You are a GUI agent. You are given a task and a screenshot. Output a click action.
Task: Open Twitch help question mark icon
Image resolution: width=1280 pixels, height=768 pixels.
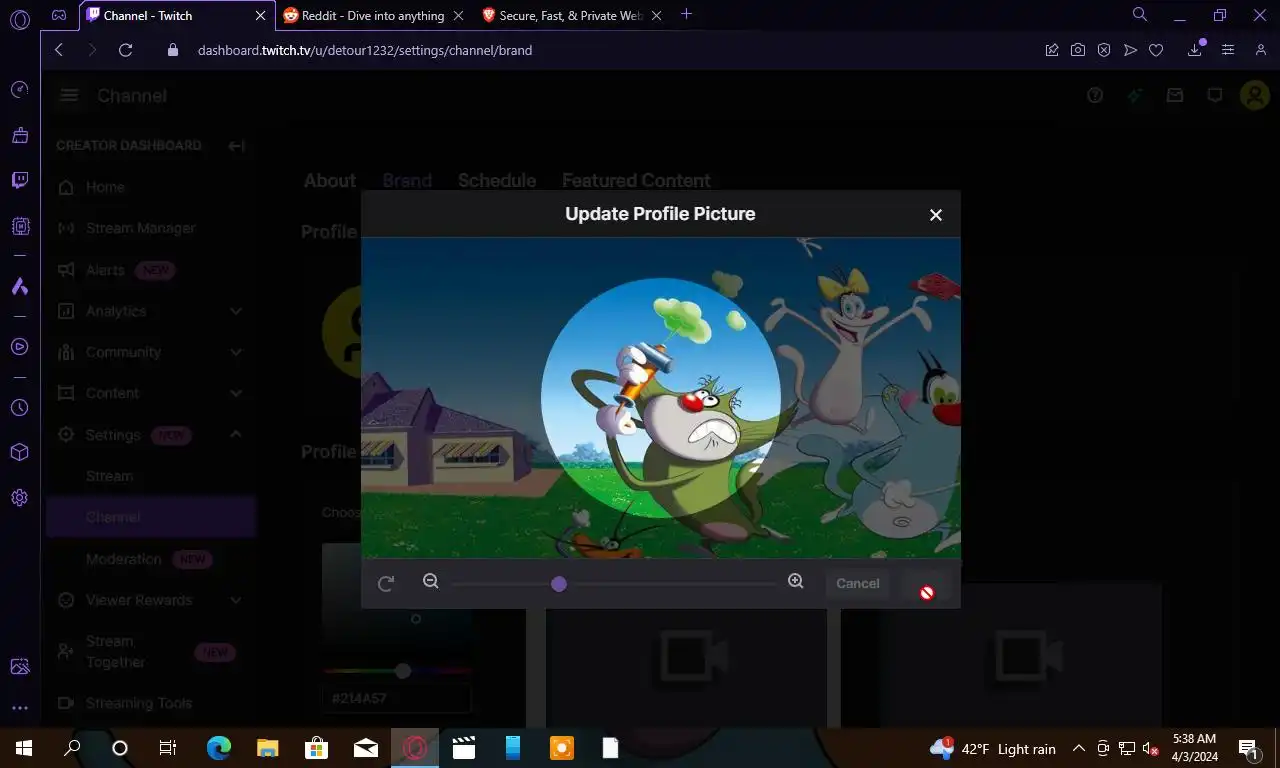[1095, 96]
